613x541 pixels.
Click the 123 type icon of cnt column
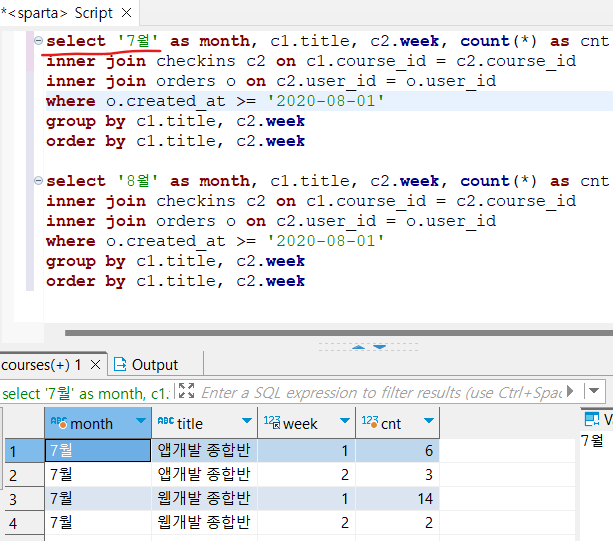click(369, 421)
